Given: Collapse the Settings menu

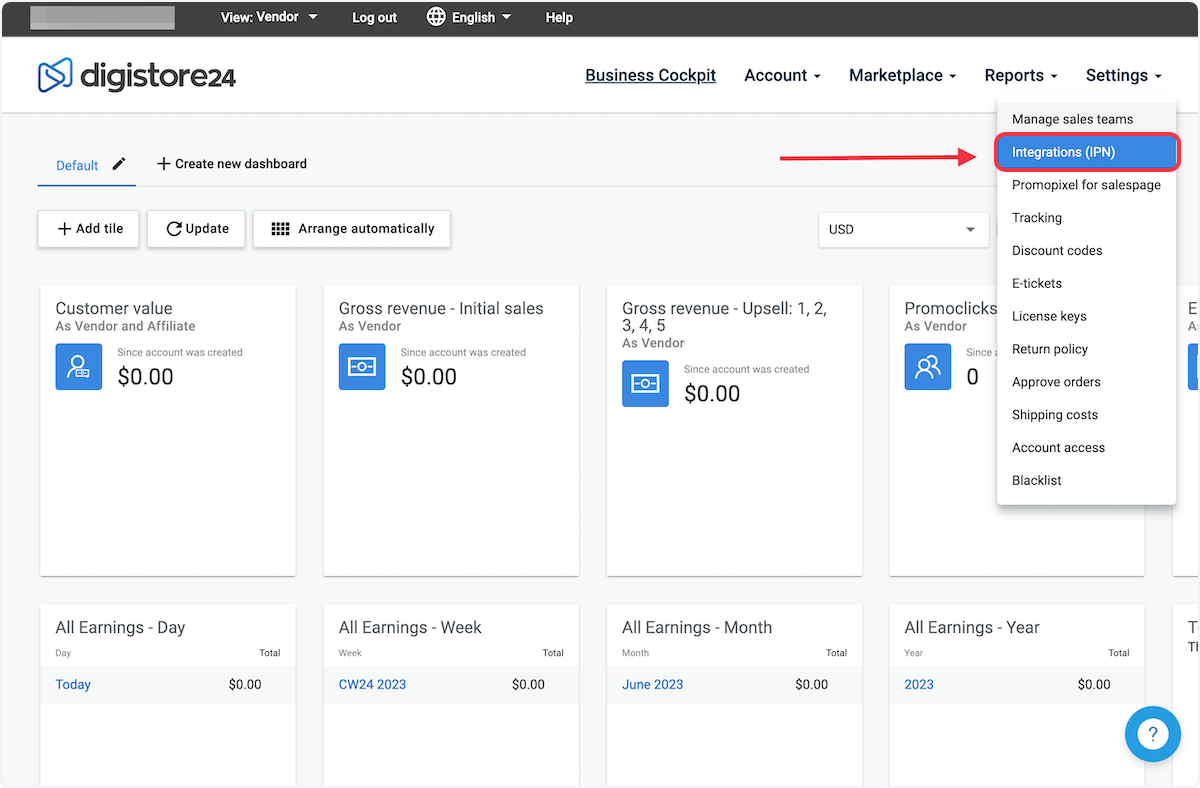Looking at the screenshot, I should (x=1124, y=75).
